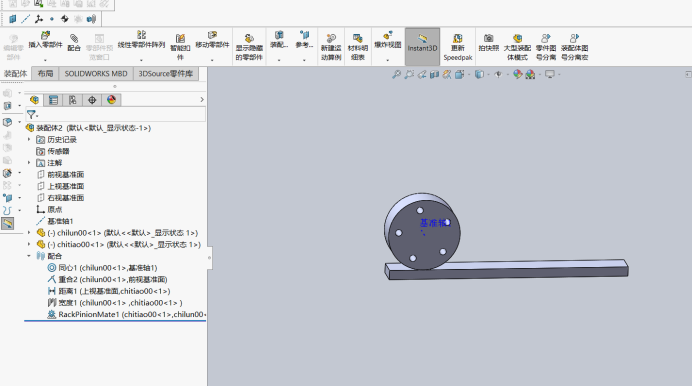Viewport: 693px width, 386px height.
Task: Open Bill of Materials (材料明细表)
Action: point(358,47)
